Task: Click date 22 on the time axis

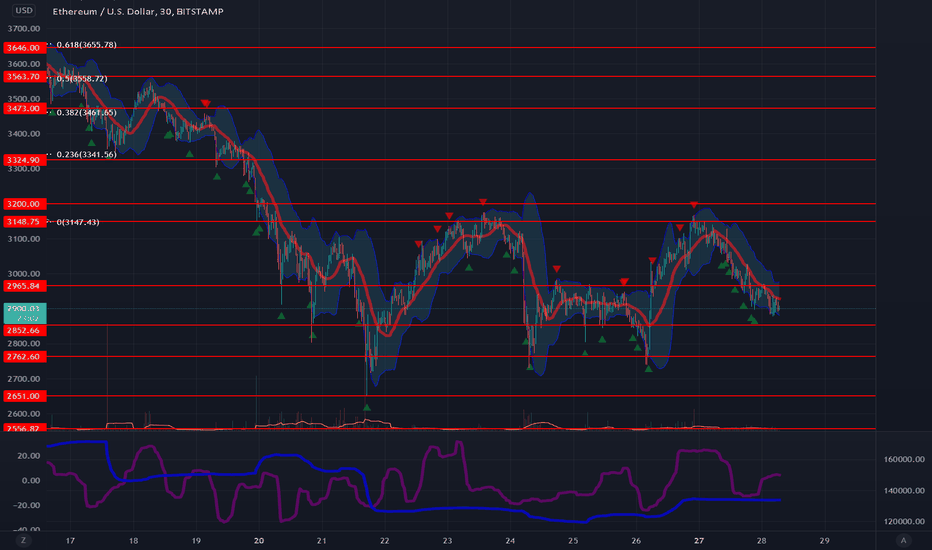Action: click(385, 540)
